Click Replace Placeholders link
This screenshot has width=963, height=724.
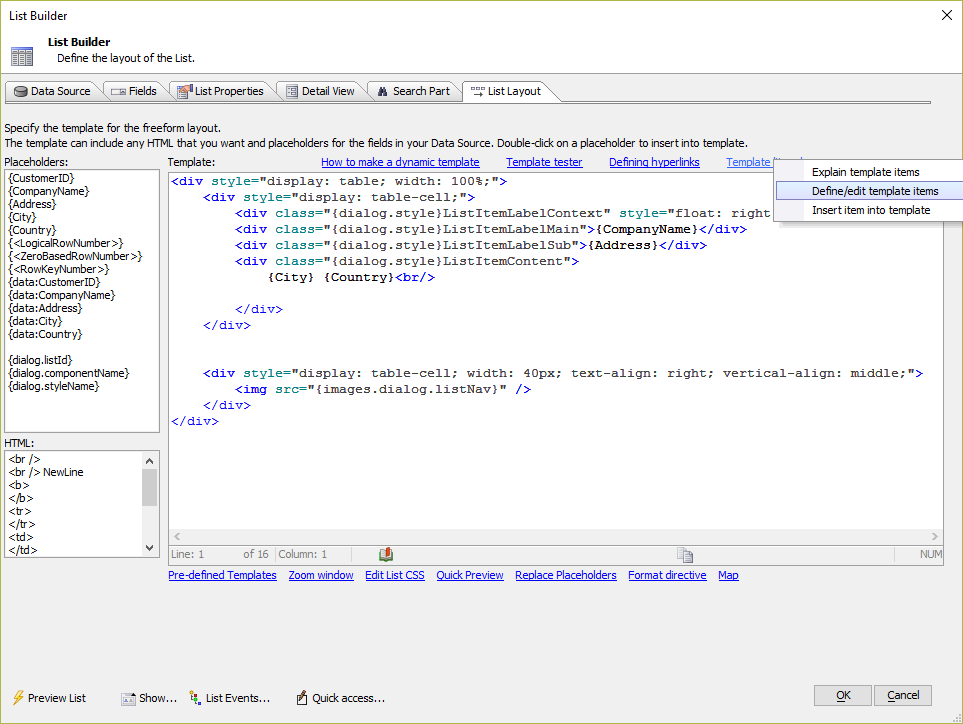click(x=566, y=575)
